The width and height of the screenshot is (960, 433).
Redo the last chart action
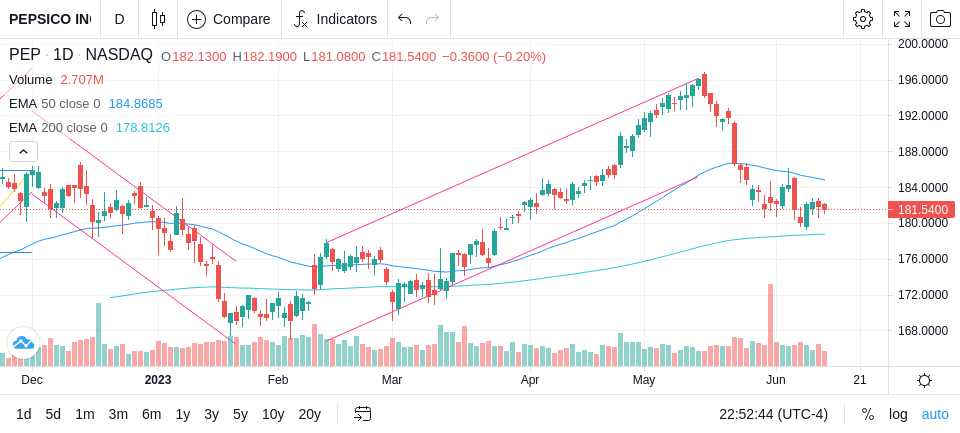point(433,19)
